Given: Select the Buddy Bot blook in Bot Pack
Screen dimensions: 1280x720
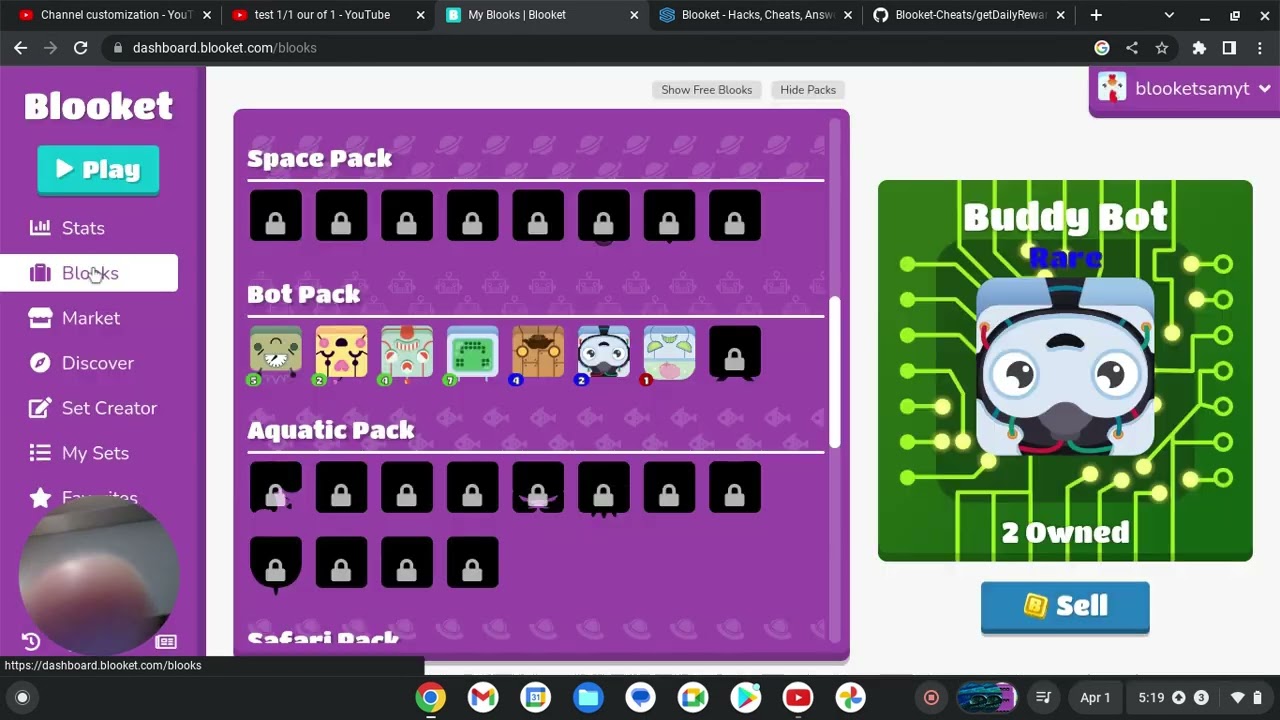Looking at the screenshot, I should (x=604, y=353).
